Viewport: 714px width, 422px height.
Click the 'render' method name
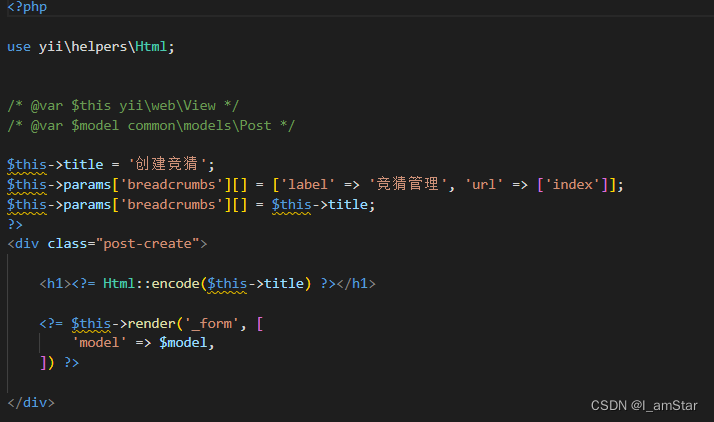point(151,324)
